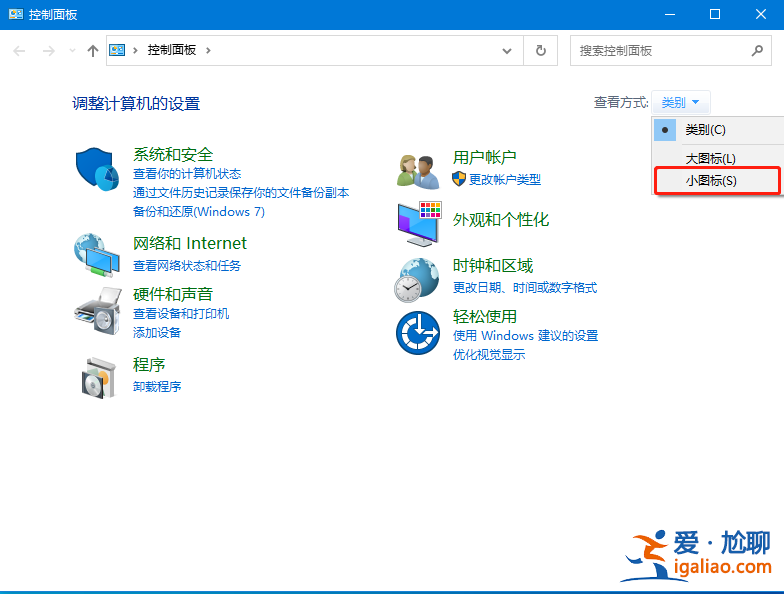Click the search magnifier icon

point(757,50)
